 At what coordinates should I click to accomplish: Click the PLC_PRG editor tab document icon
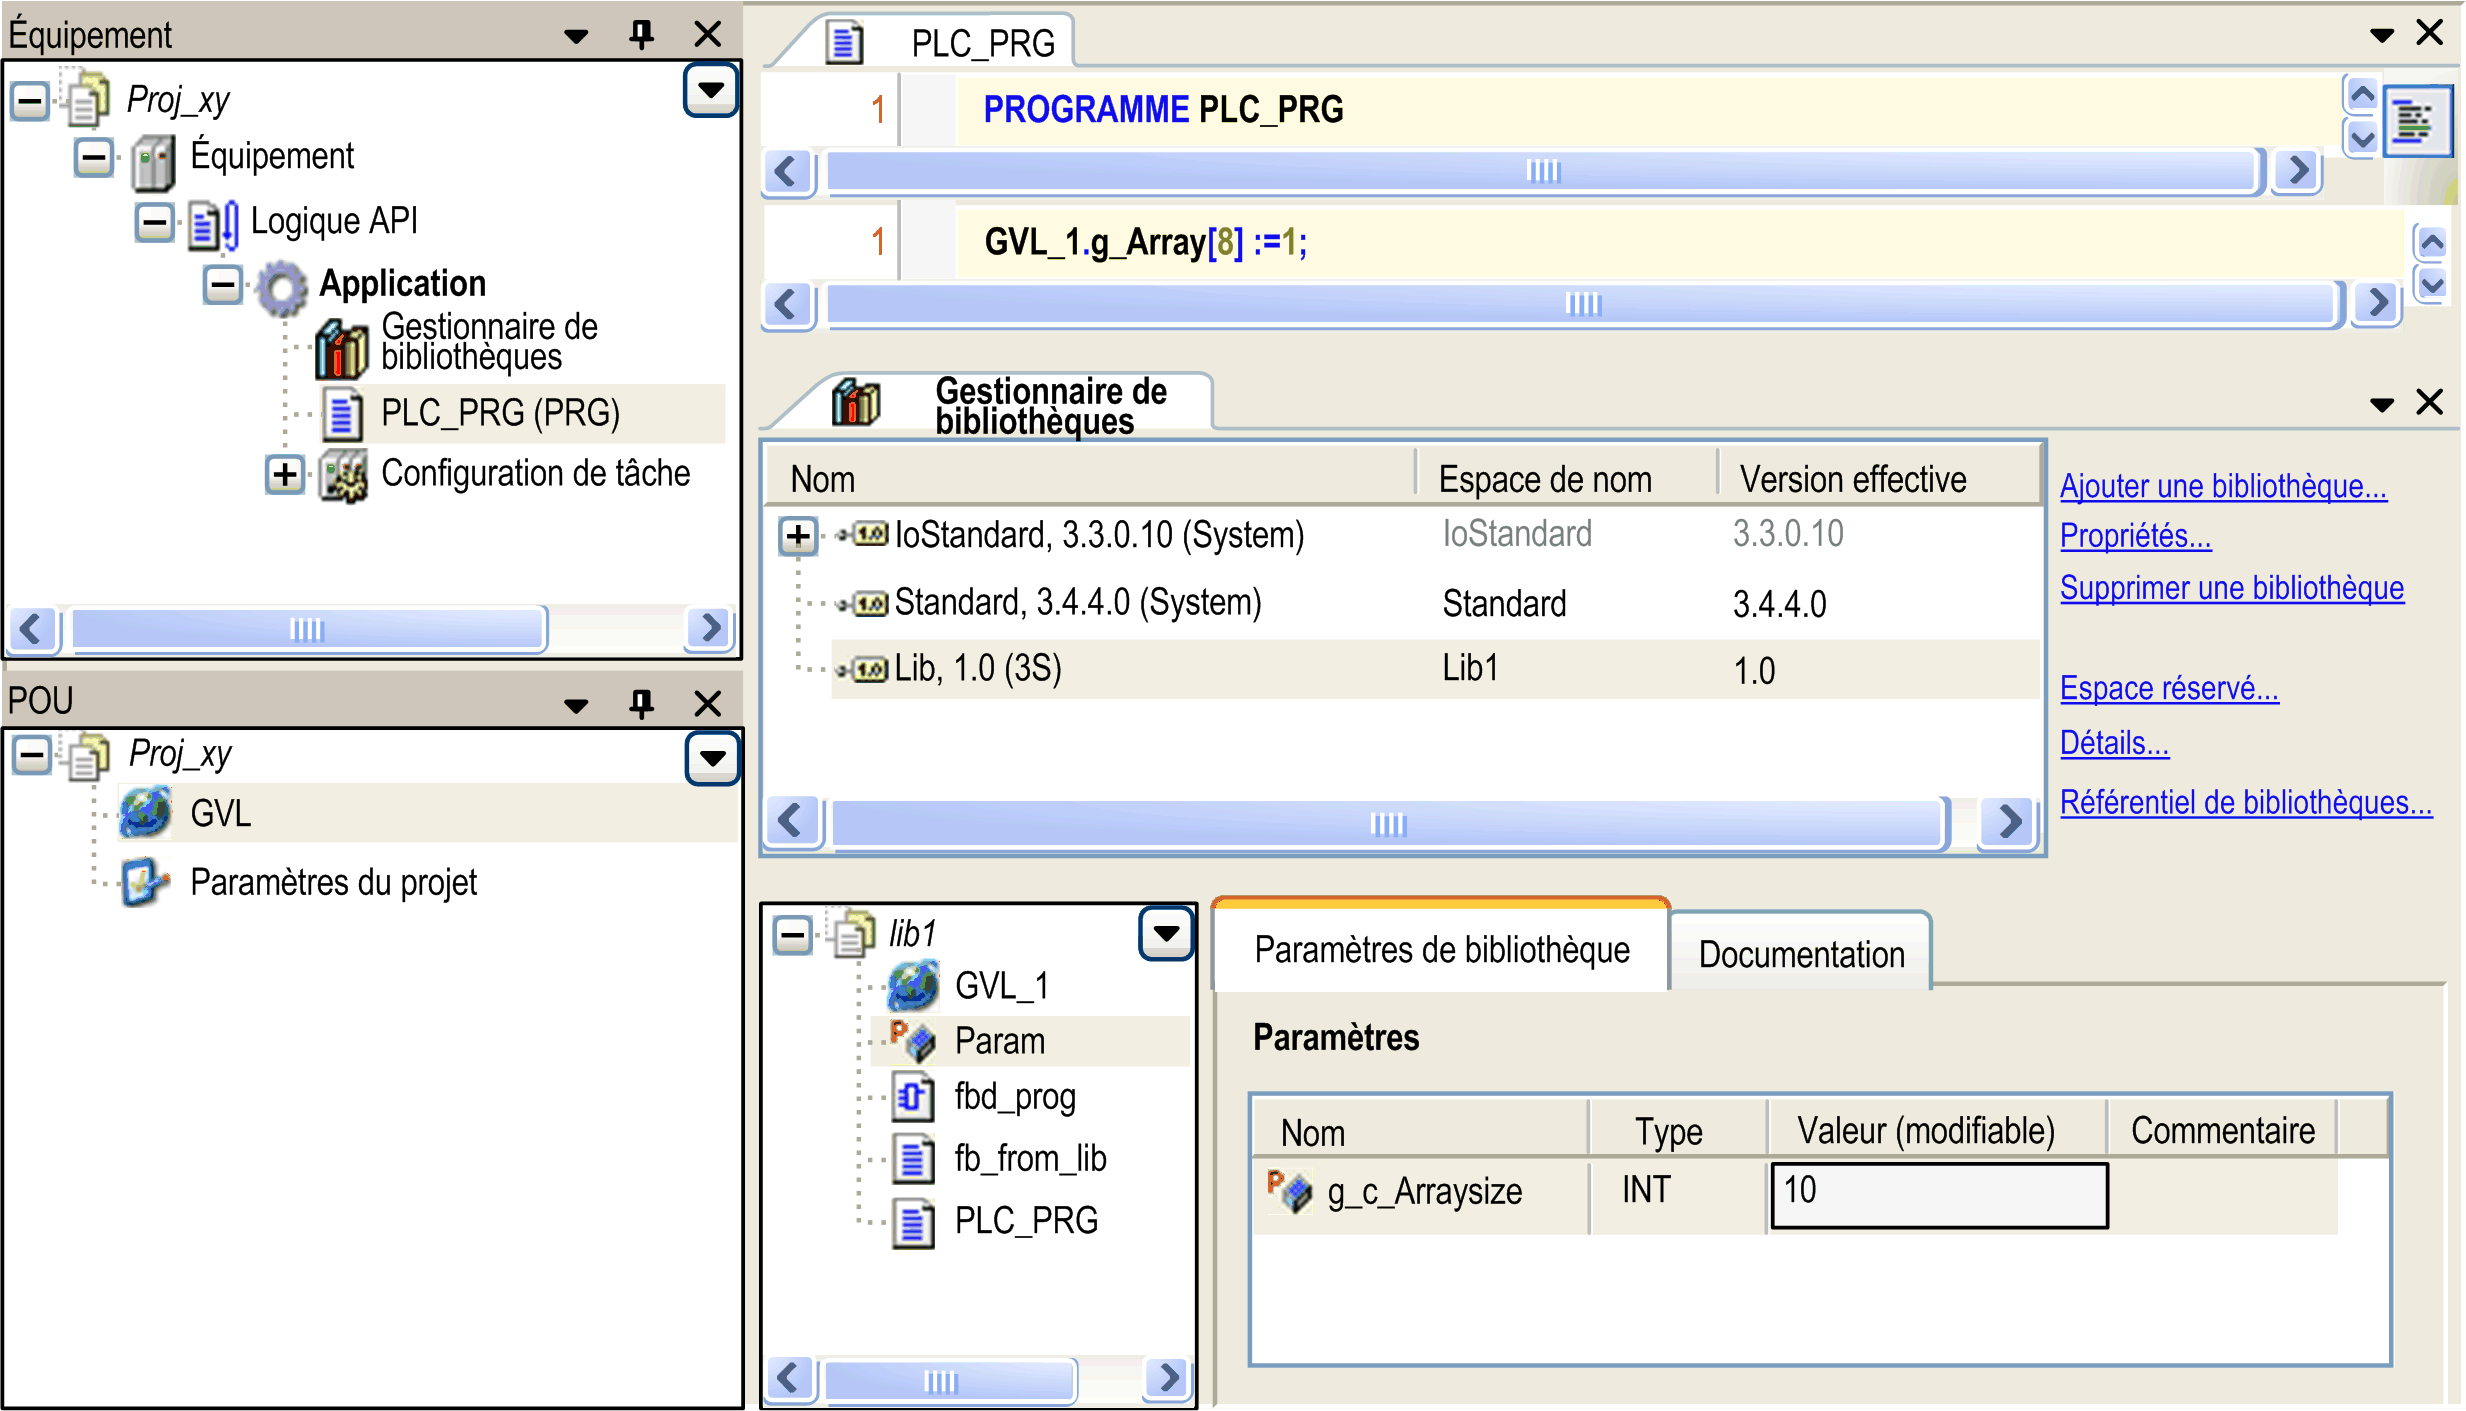[845, 42]
